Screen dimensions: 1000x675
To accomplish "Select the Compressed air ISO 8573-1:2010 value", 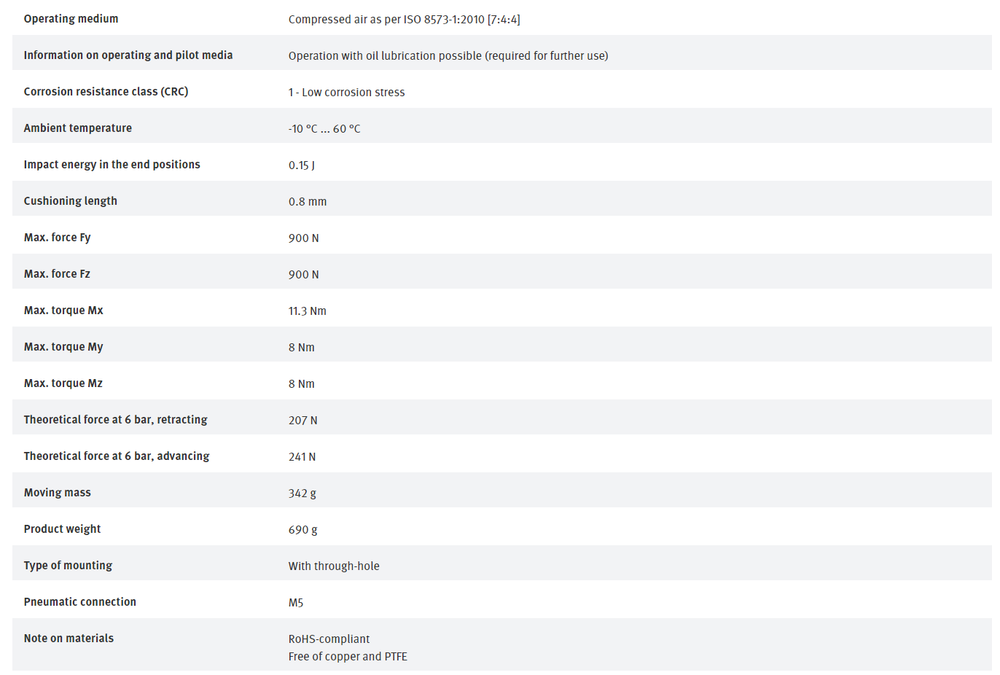I will click(404, 19).
